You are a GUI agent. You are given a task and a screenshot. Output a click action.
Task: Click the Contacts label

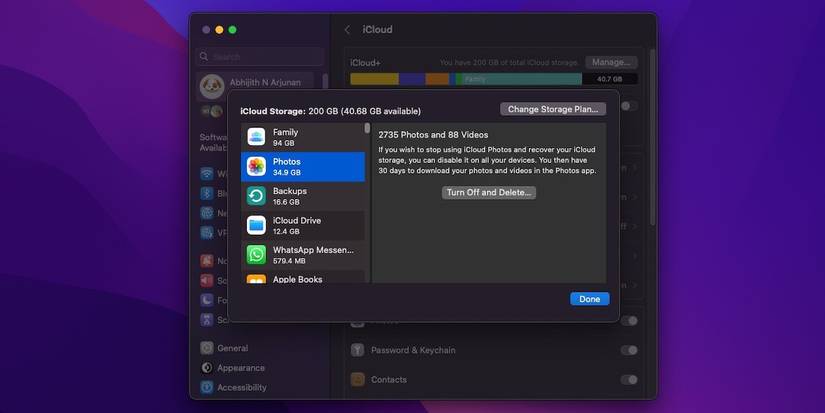click(389, 379)
